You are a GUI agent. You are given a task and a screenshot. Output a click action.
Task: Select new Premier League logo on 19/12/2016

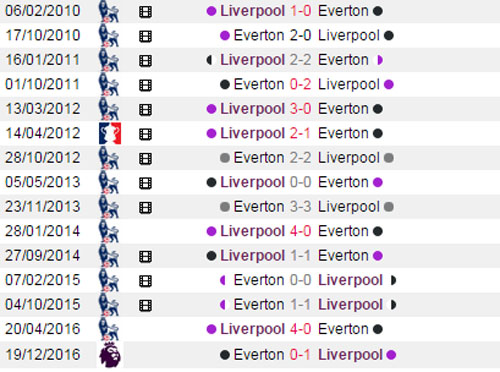pos(110,355)
